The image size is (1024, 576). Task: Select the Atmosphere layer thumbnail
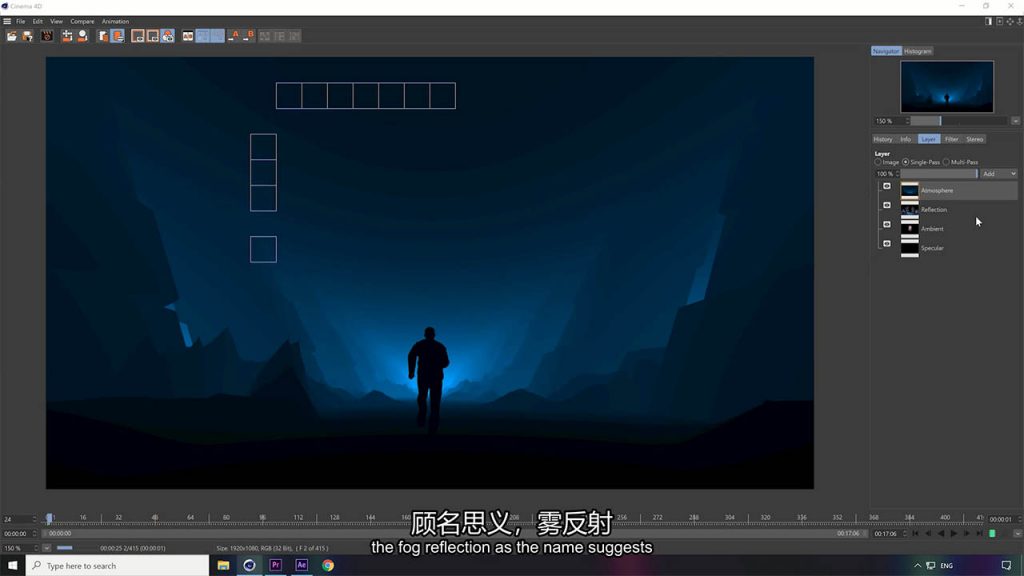pos(910,191)
